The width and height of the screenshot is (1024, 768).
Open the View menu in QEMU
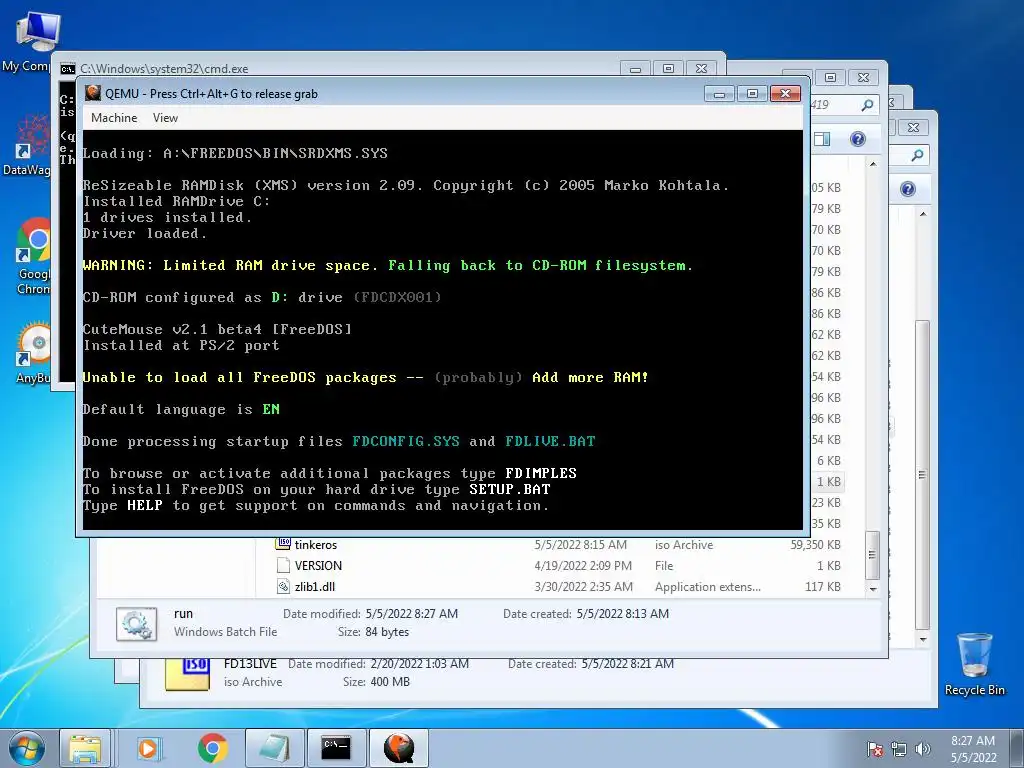coord(165,118)
